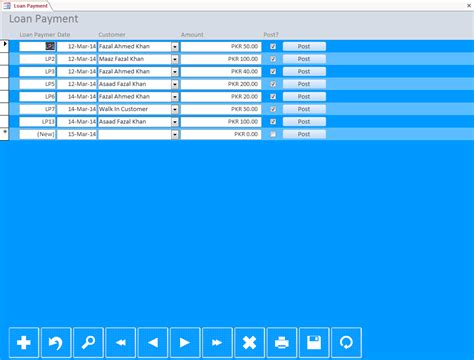Select record selector of first row

tap(4, 46)
